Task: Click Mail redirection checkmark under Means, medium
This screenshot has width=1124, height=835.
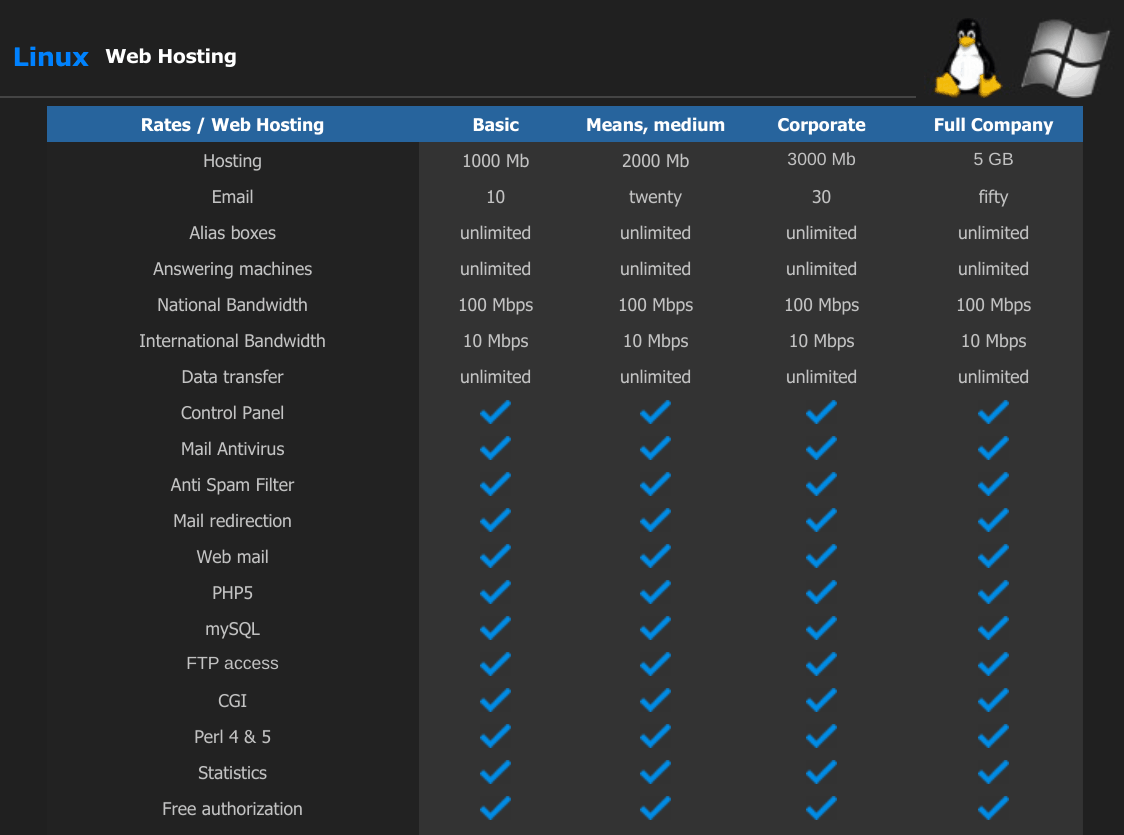Action: tap(655, 520)
